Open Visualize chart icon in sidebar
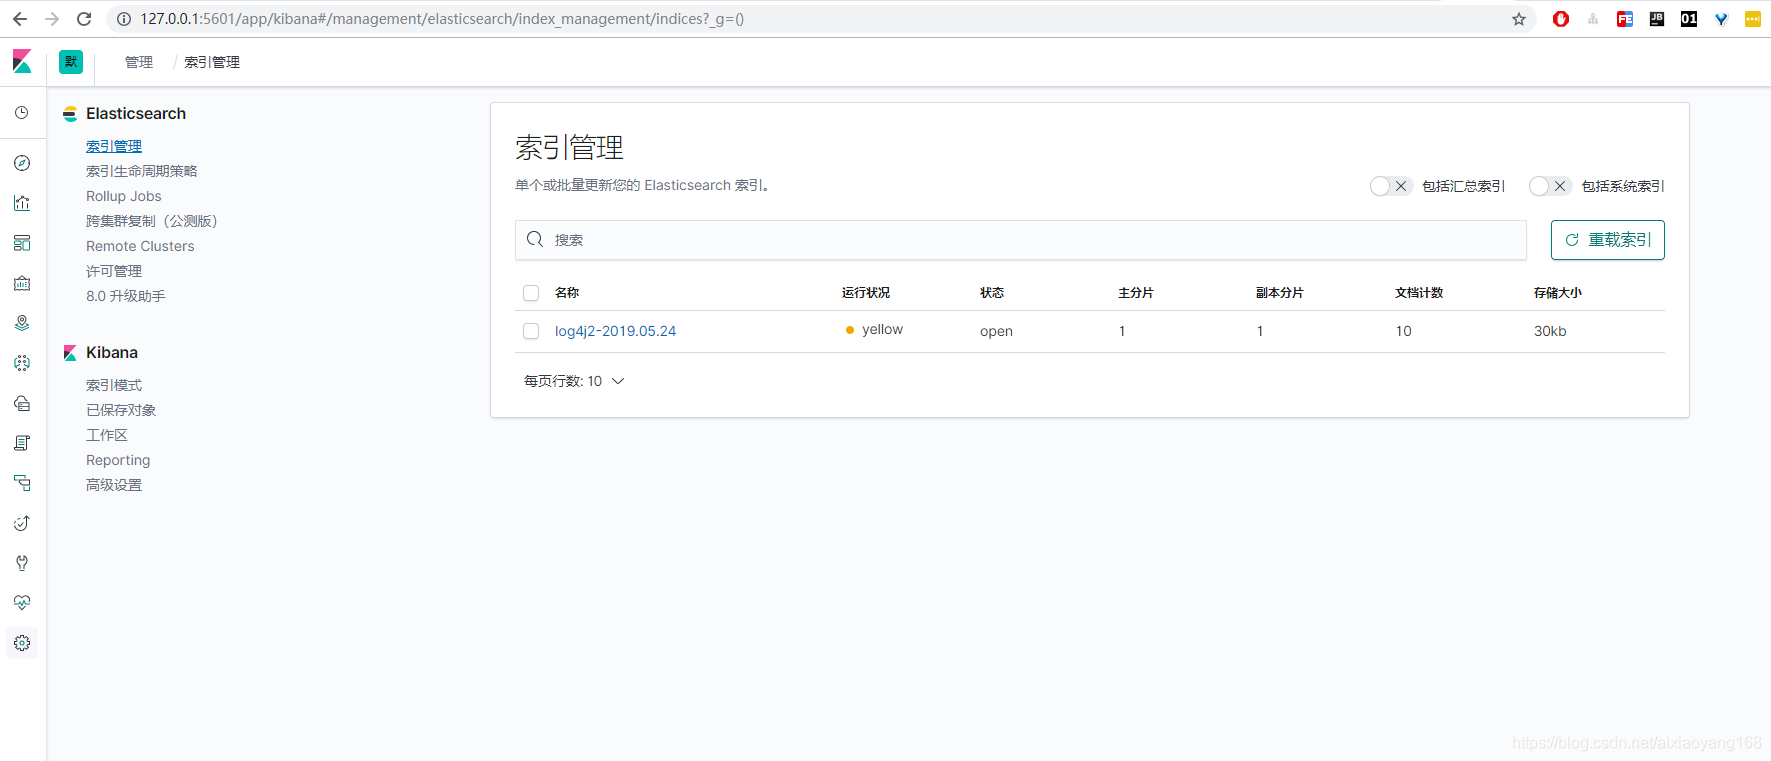Image resolution: width=1771 pixels, height=761 pixels. pyautogui.click(x=22, y=203)
